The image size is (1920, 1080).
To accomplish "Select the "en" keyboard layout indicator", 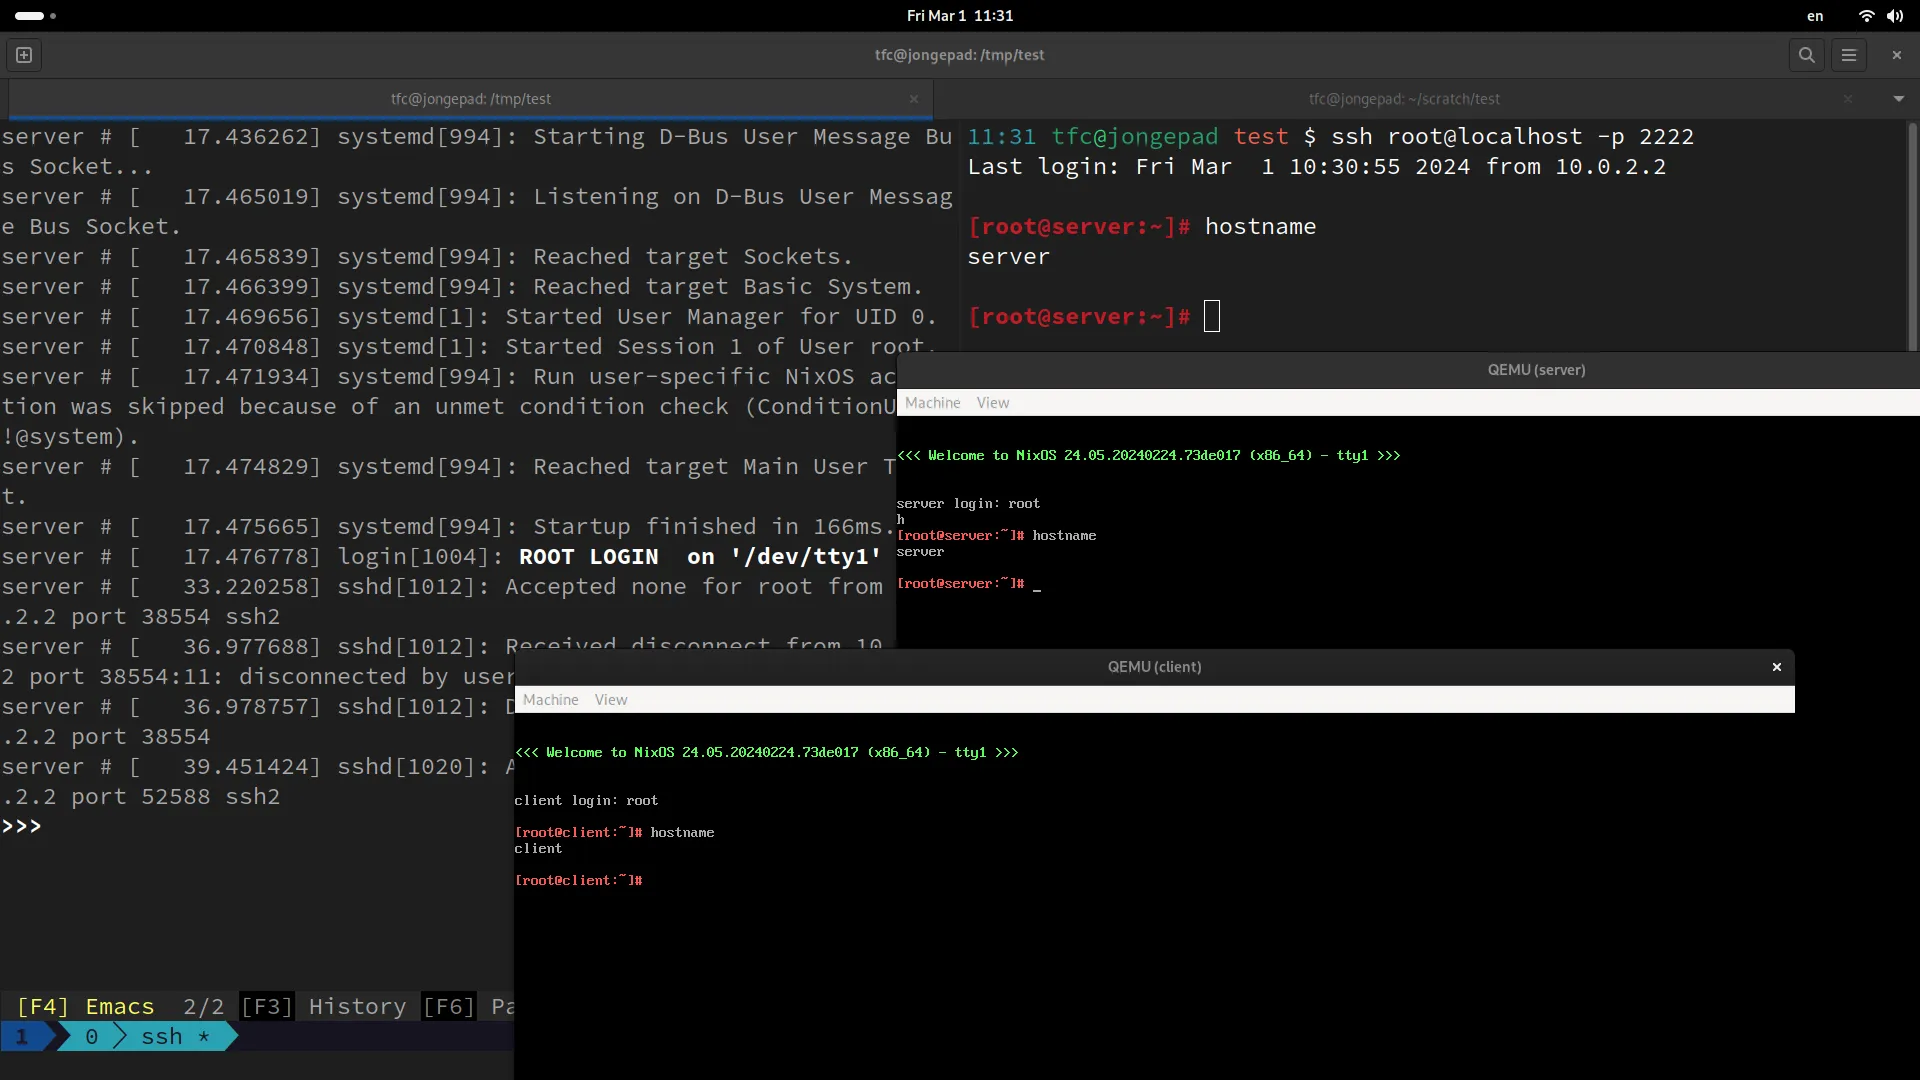I will tap(1816, 16).
